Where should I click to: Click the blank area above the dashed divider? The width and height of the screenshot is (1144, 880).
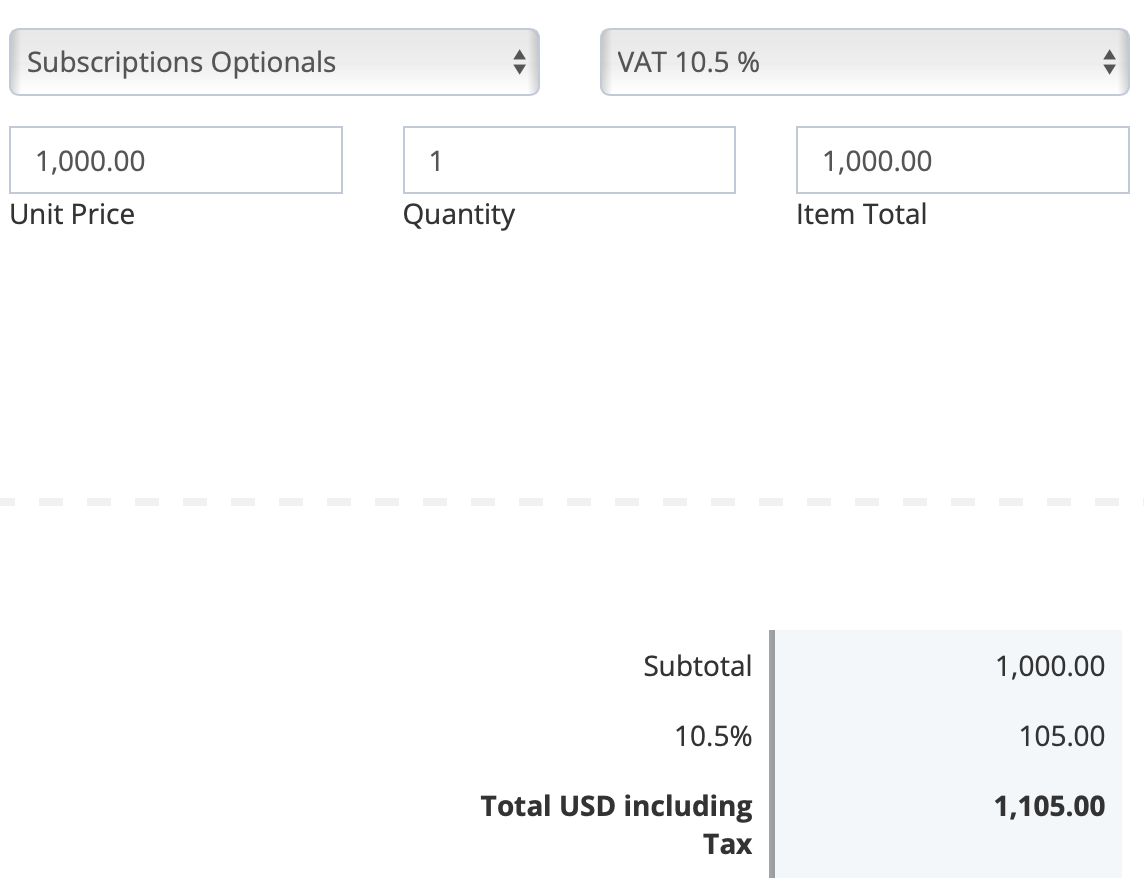(x=572, y=360)
